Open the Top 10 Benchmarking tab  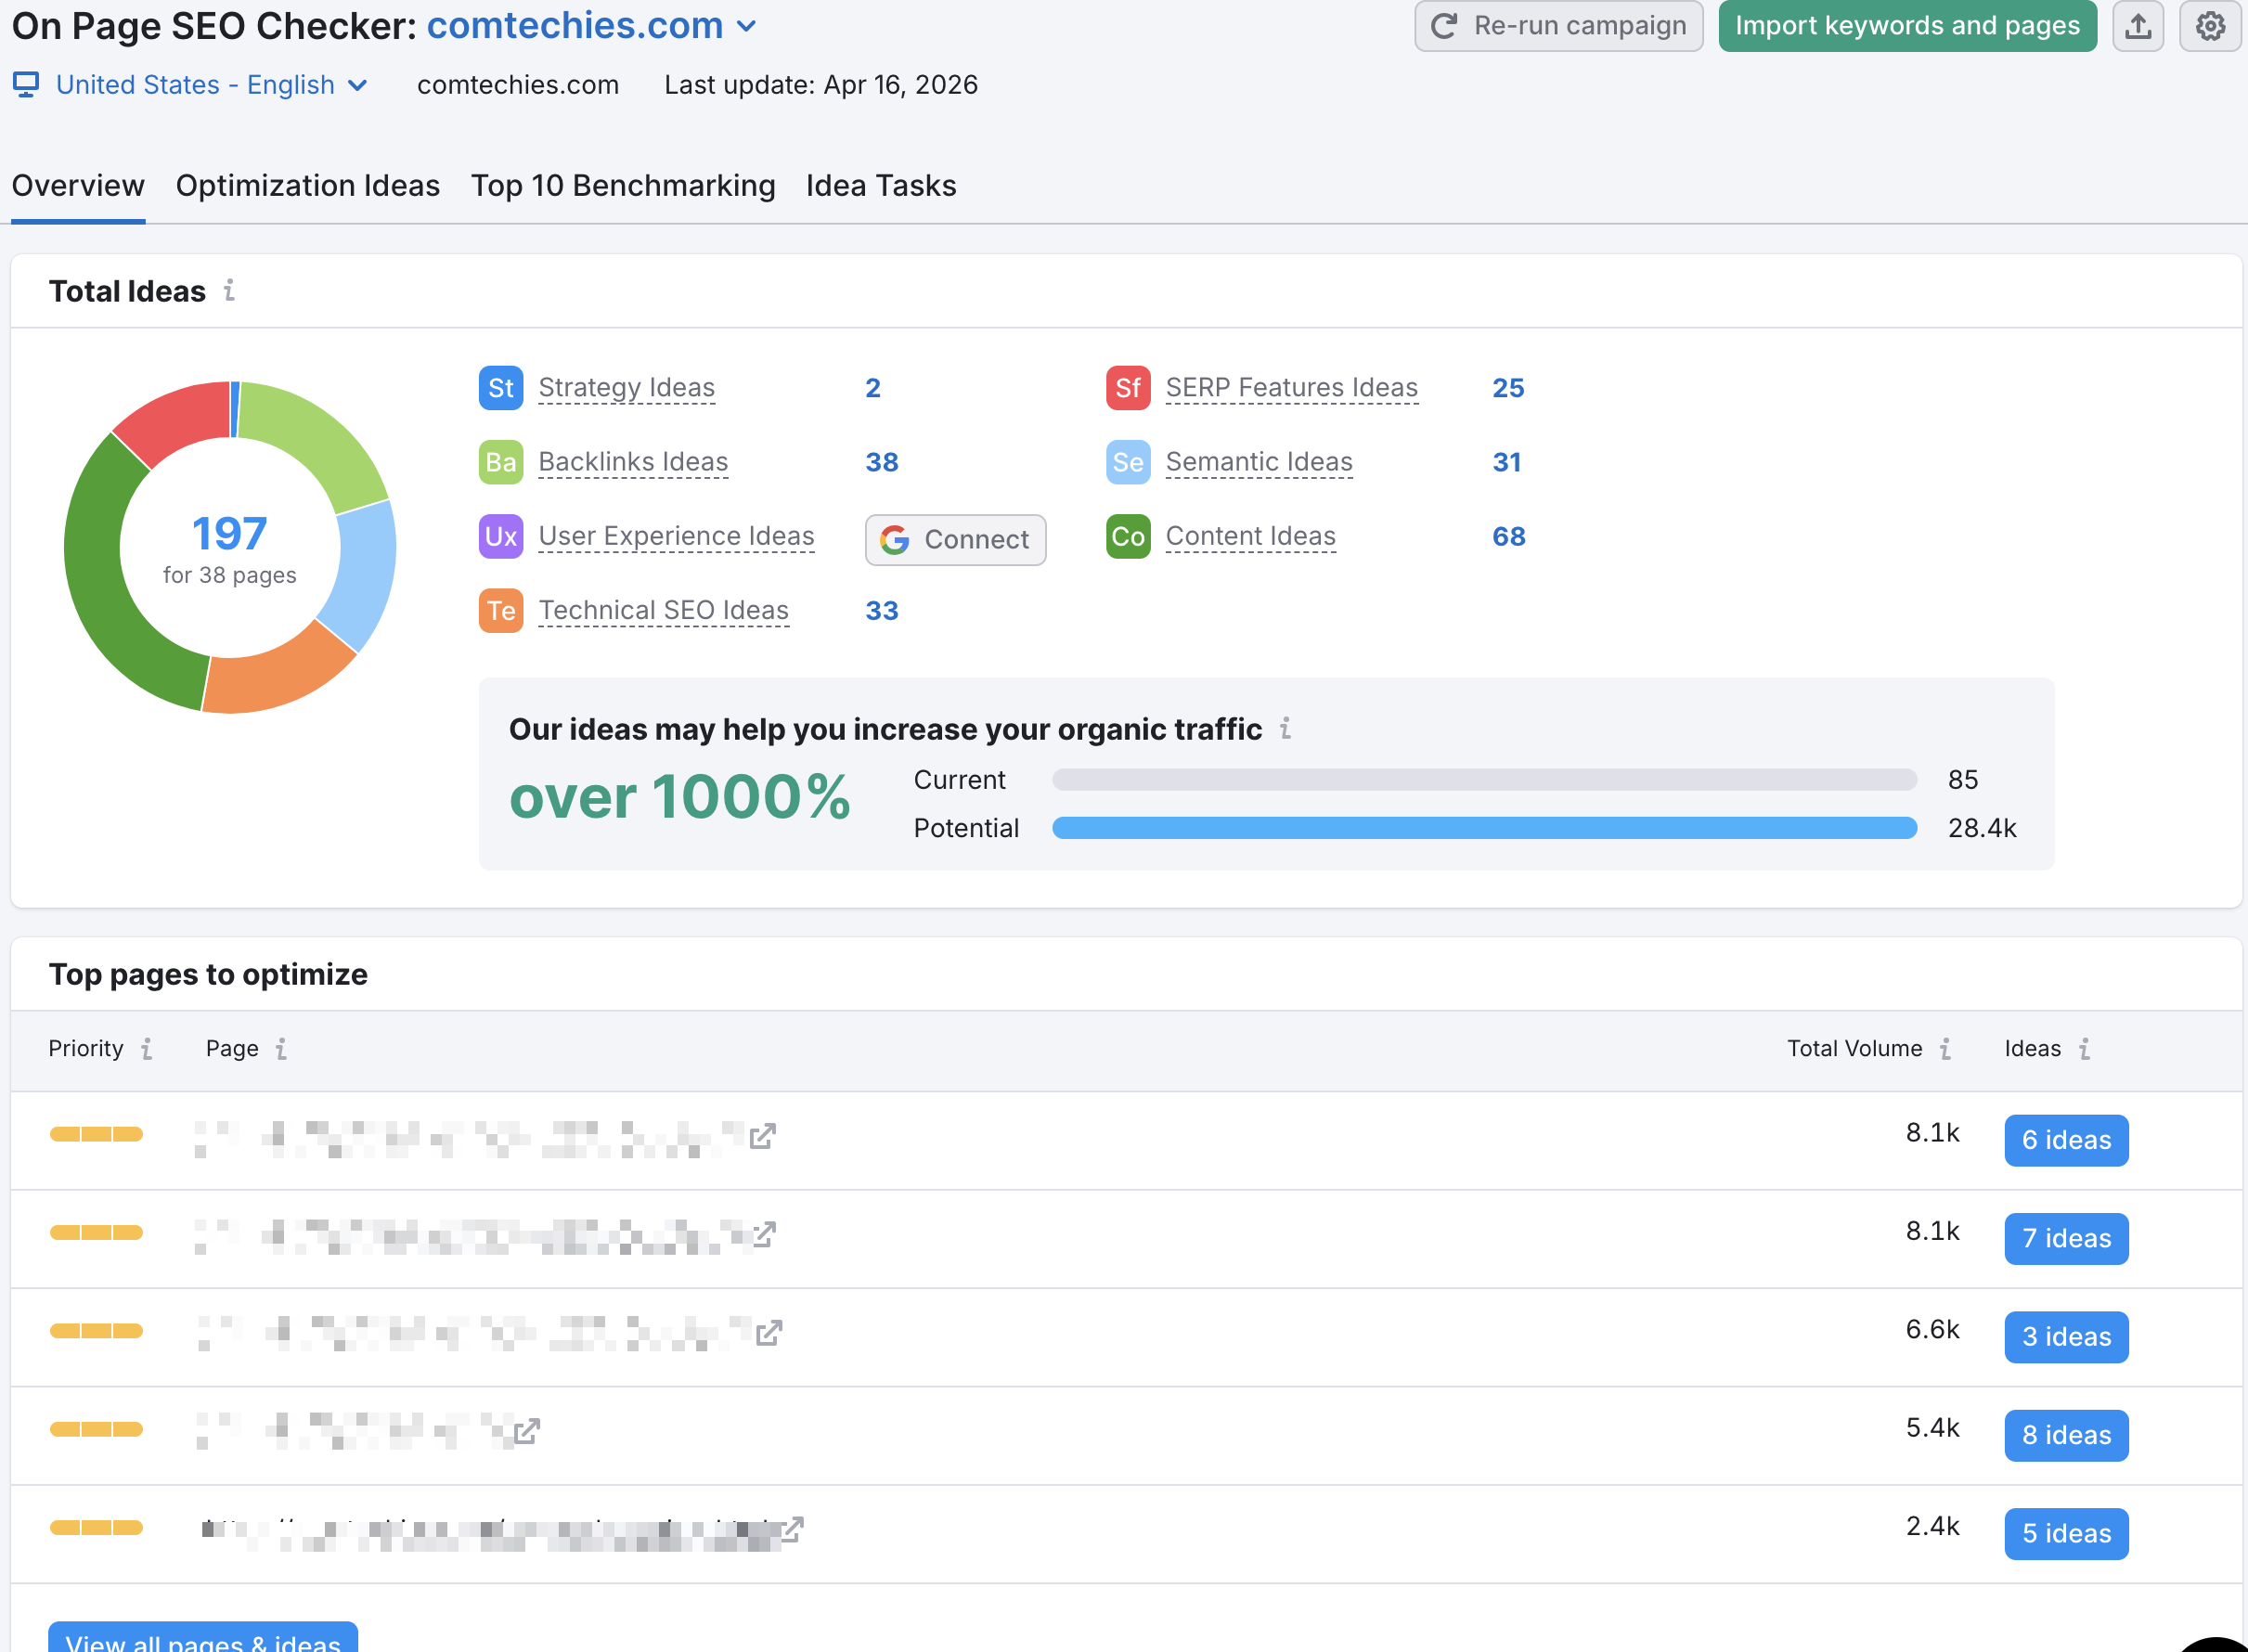623,186
